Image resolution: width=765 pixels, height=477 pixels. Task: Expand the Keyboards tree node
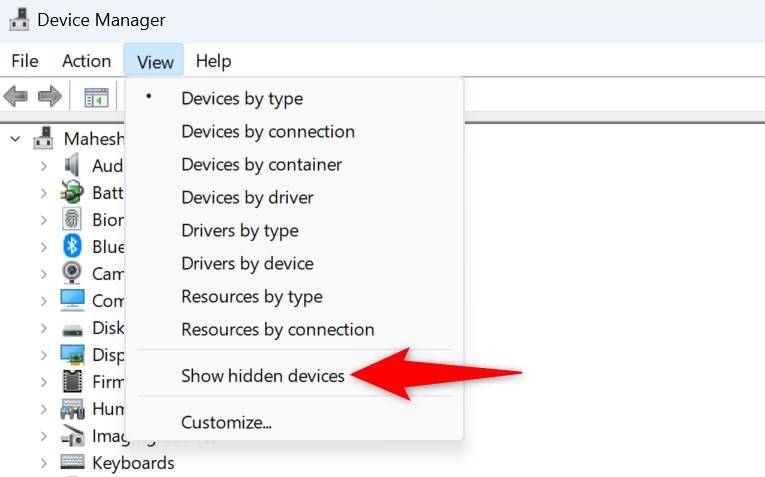43,463
